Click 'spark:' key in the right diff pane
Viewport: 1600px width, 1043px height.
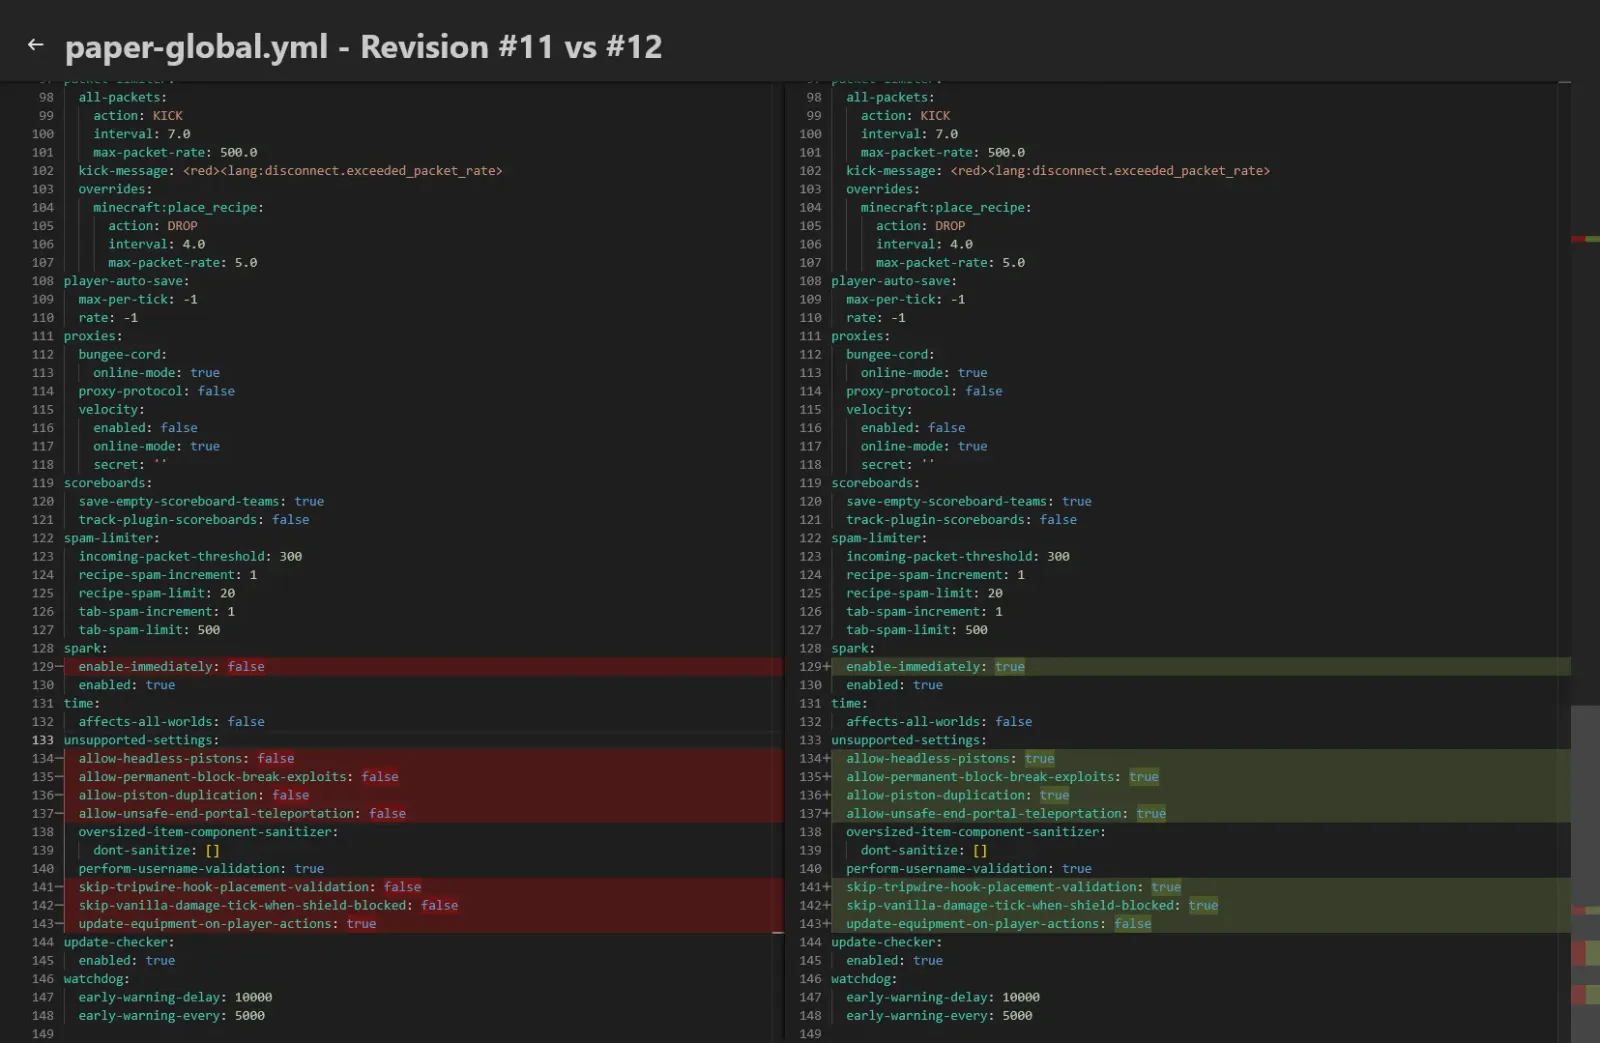[853, 649]
